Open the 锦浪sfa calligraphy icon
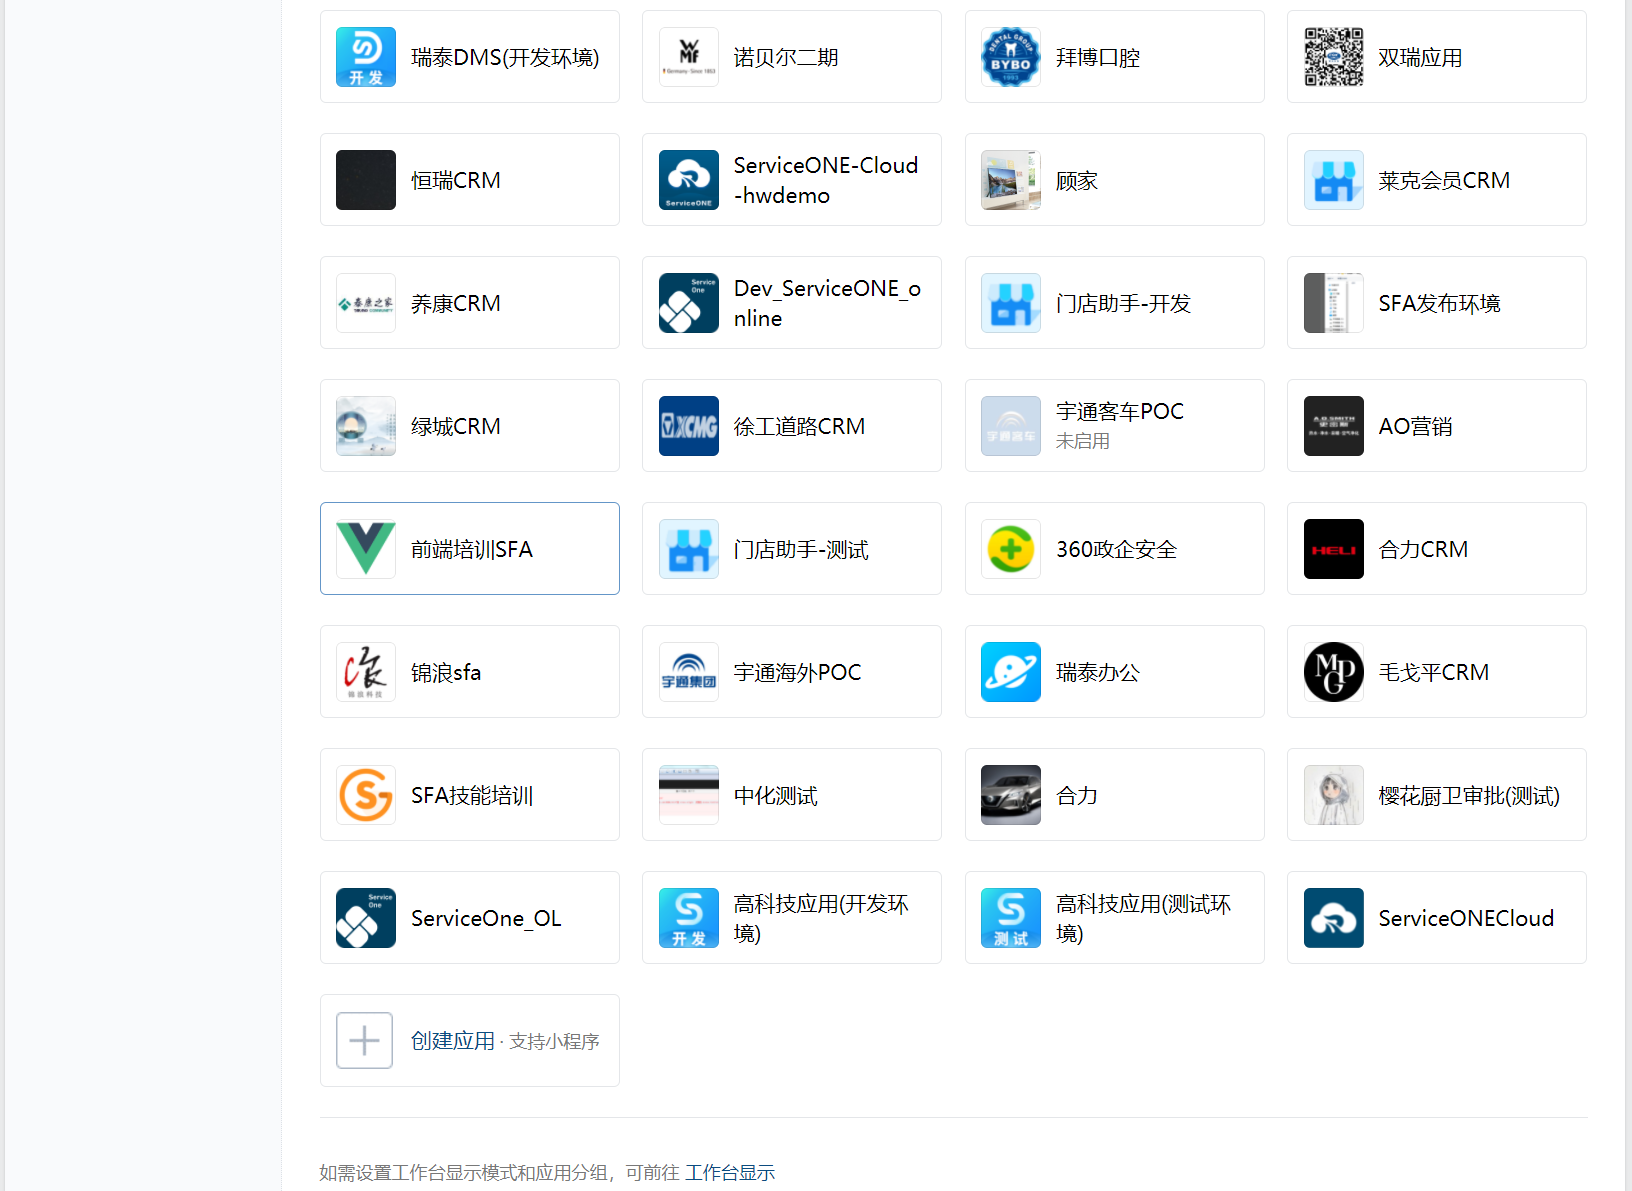This screenshot has width=1632, height=1191. pyautogui.click(x=366, y=672)
